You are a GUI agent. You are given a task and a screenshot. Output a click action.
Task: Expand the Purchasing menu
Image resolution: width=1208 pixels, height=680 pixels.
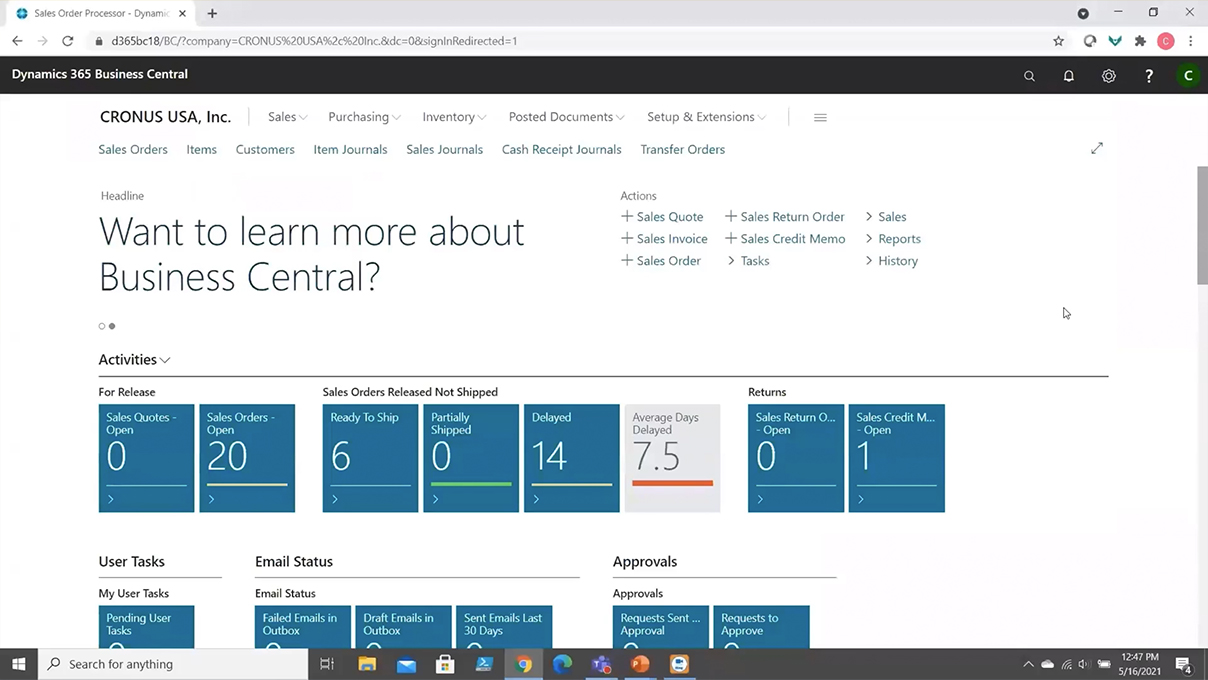click(x=365, y=117)
